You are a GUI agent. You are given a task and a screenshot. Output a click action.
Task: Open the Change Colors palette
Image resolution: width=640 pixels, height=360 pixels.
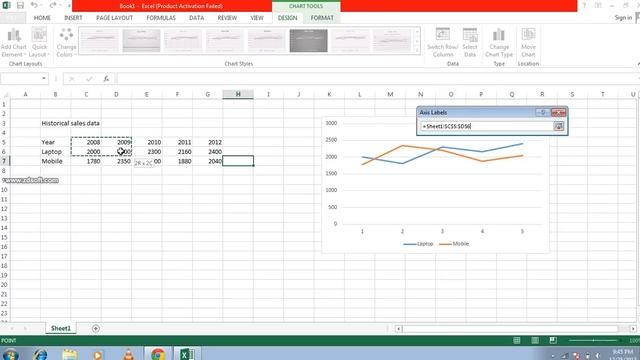66,43
